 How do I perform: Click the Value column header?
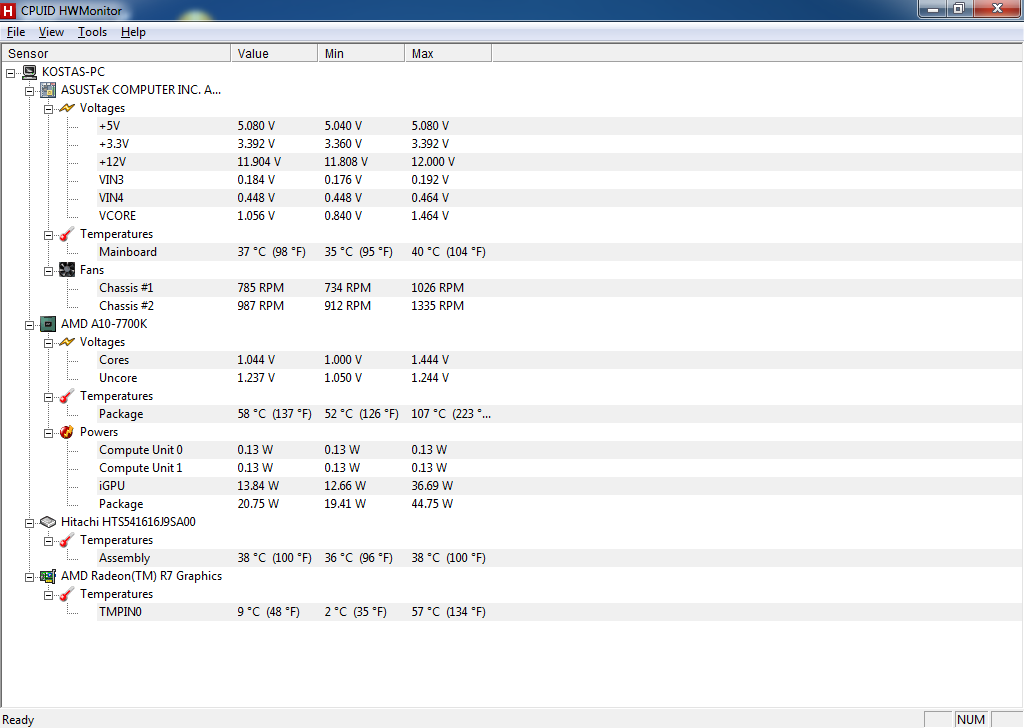click(274, 54)
